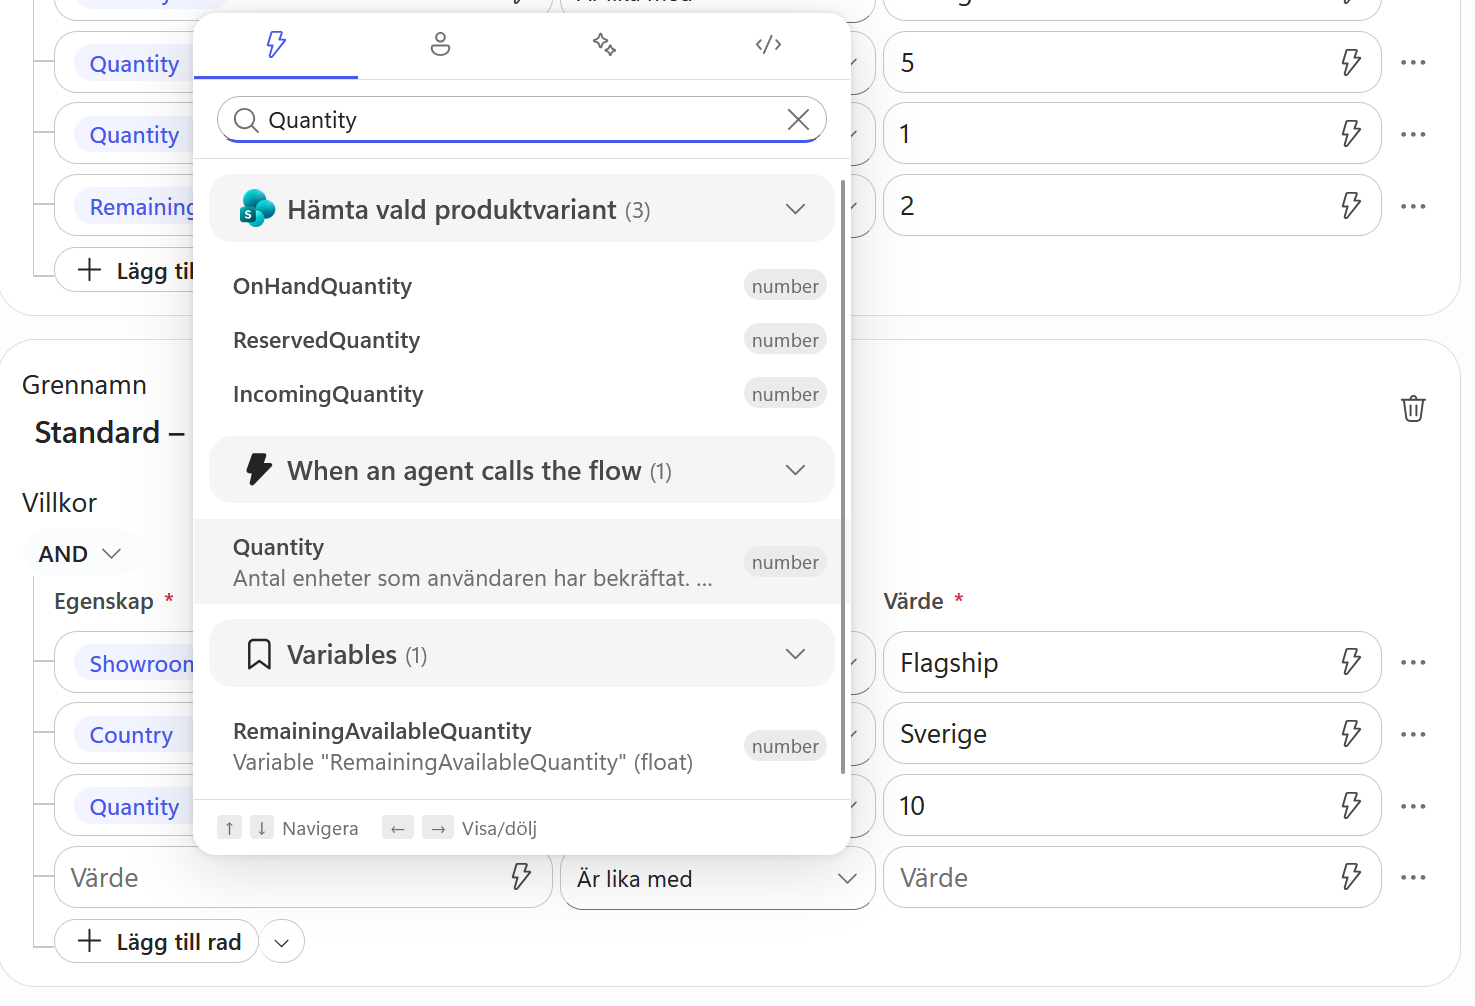Image resolution: width=1475 pixels, height=1006 pixels.
Task: Select OnHandQuantity dynamic value
Action: [x=522, y=286]
